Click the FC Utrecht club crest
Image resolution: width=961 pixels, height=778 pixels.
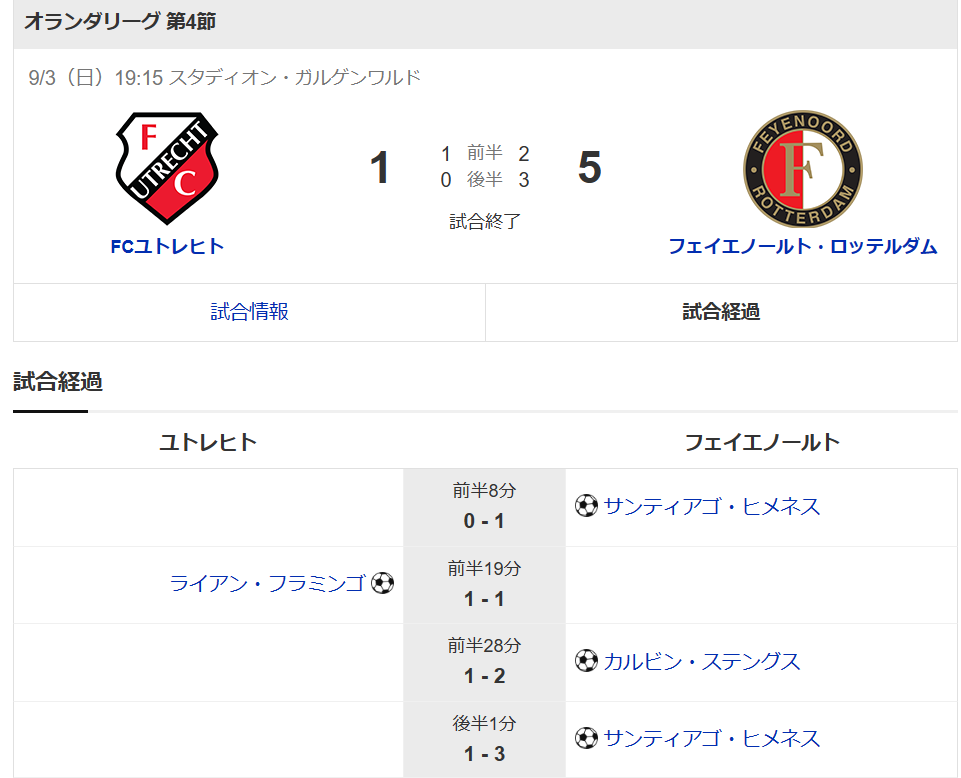point(167,168)
